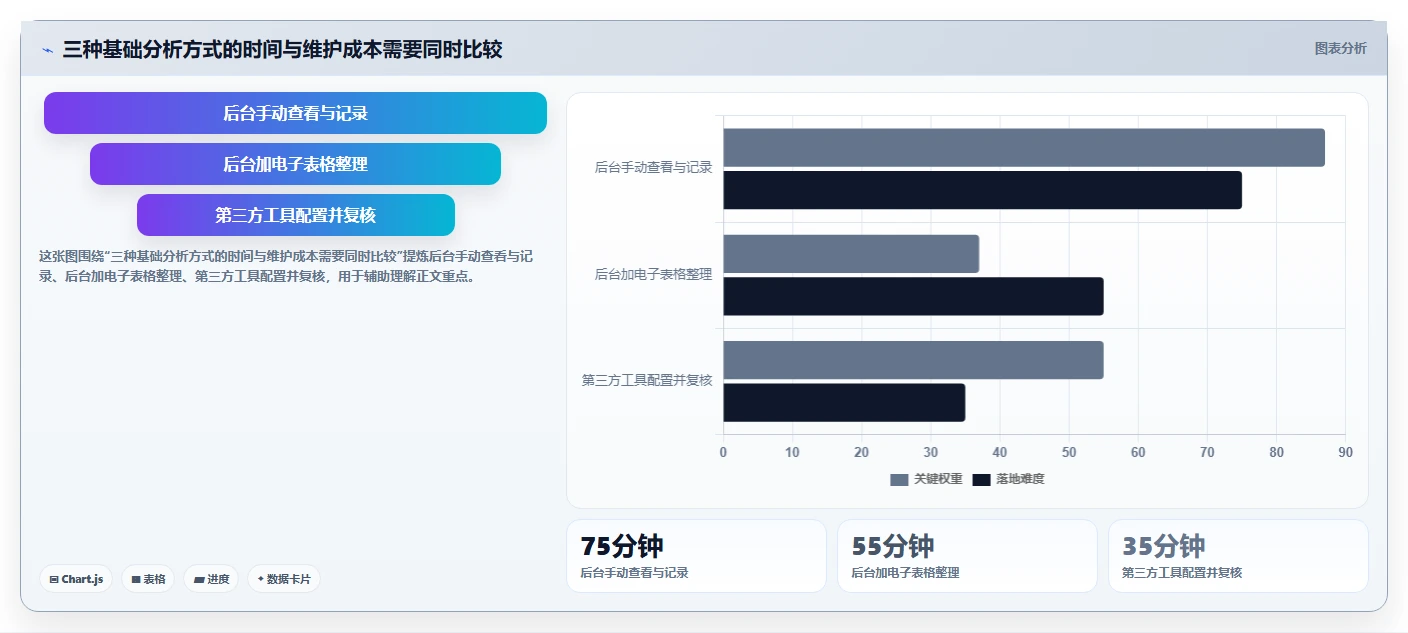This screenshot has width=1408, height=633.
Task: Click the 落地难度 bar for 第三方工具配置并复核
Action: [x=845, y=402]
